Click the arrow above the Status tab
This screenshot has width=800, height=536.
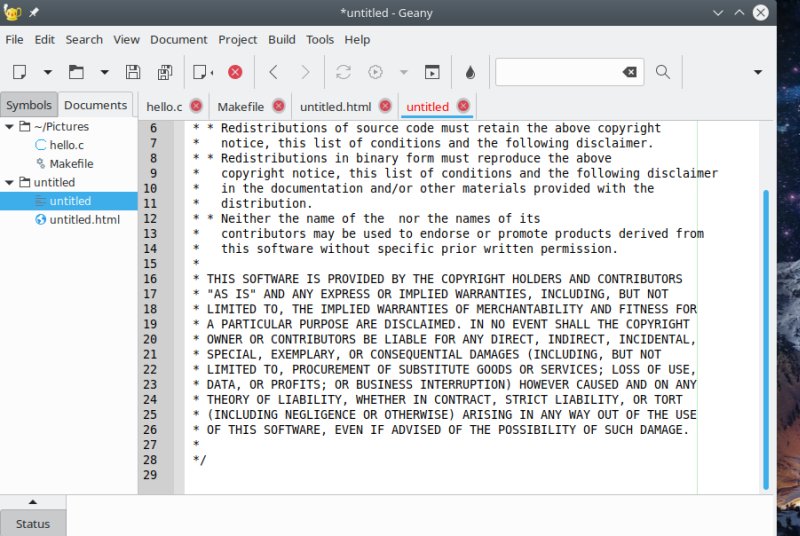coord(33,502)
